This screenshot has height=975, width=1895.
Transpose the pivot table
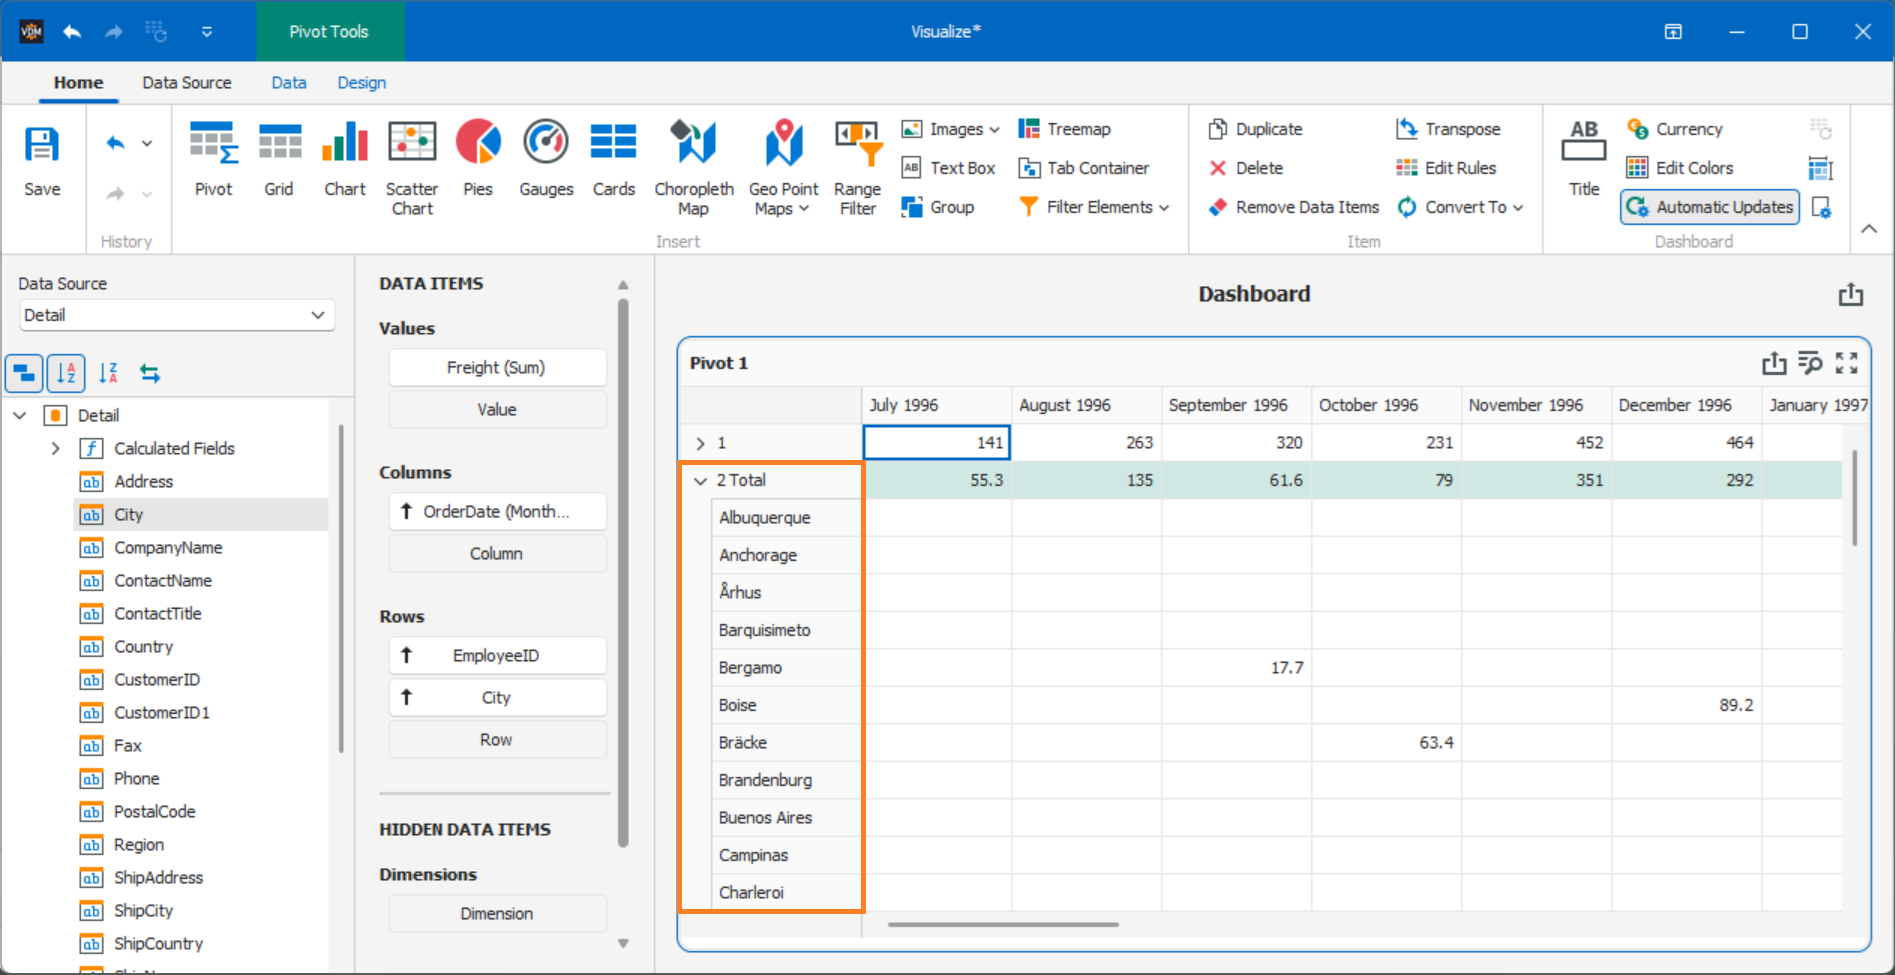click(x=1449, y=128)
